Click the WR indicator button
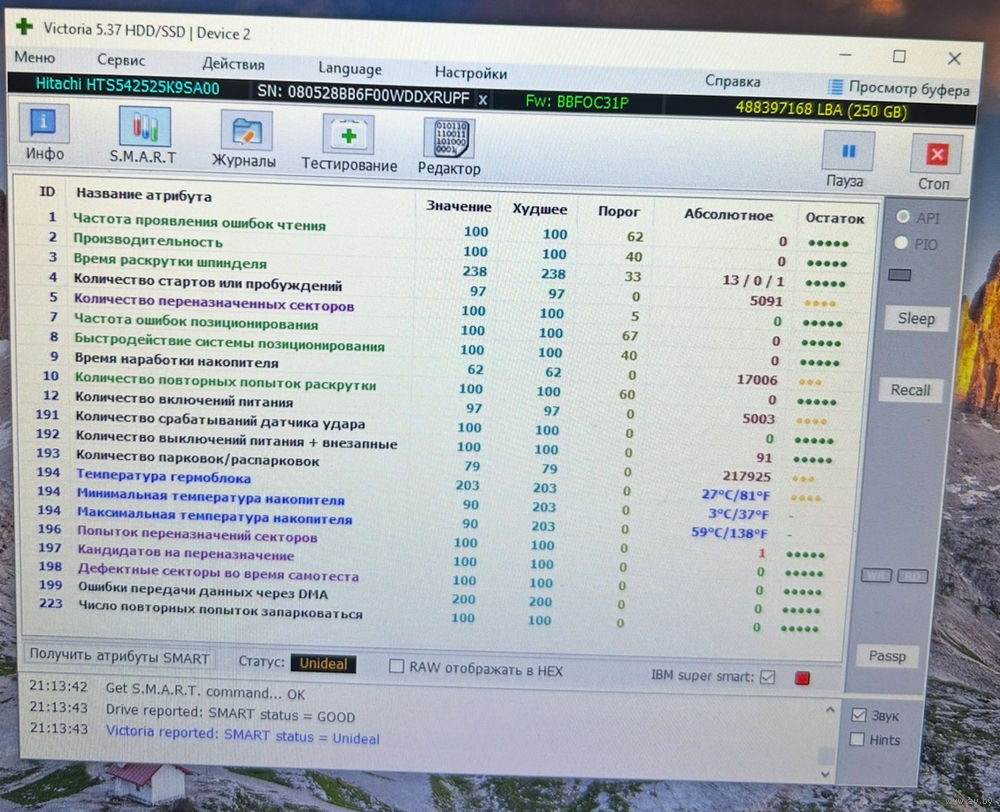 (x=876, y=575)
